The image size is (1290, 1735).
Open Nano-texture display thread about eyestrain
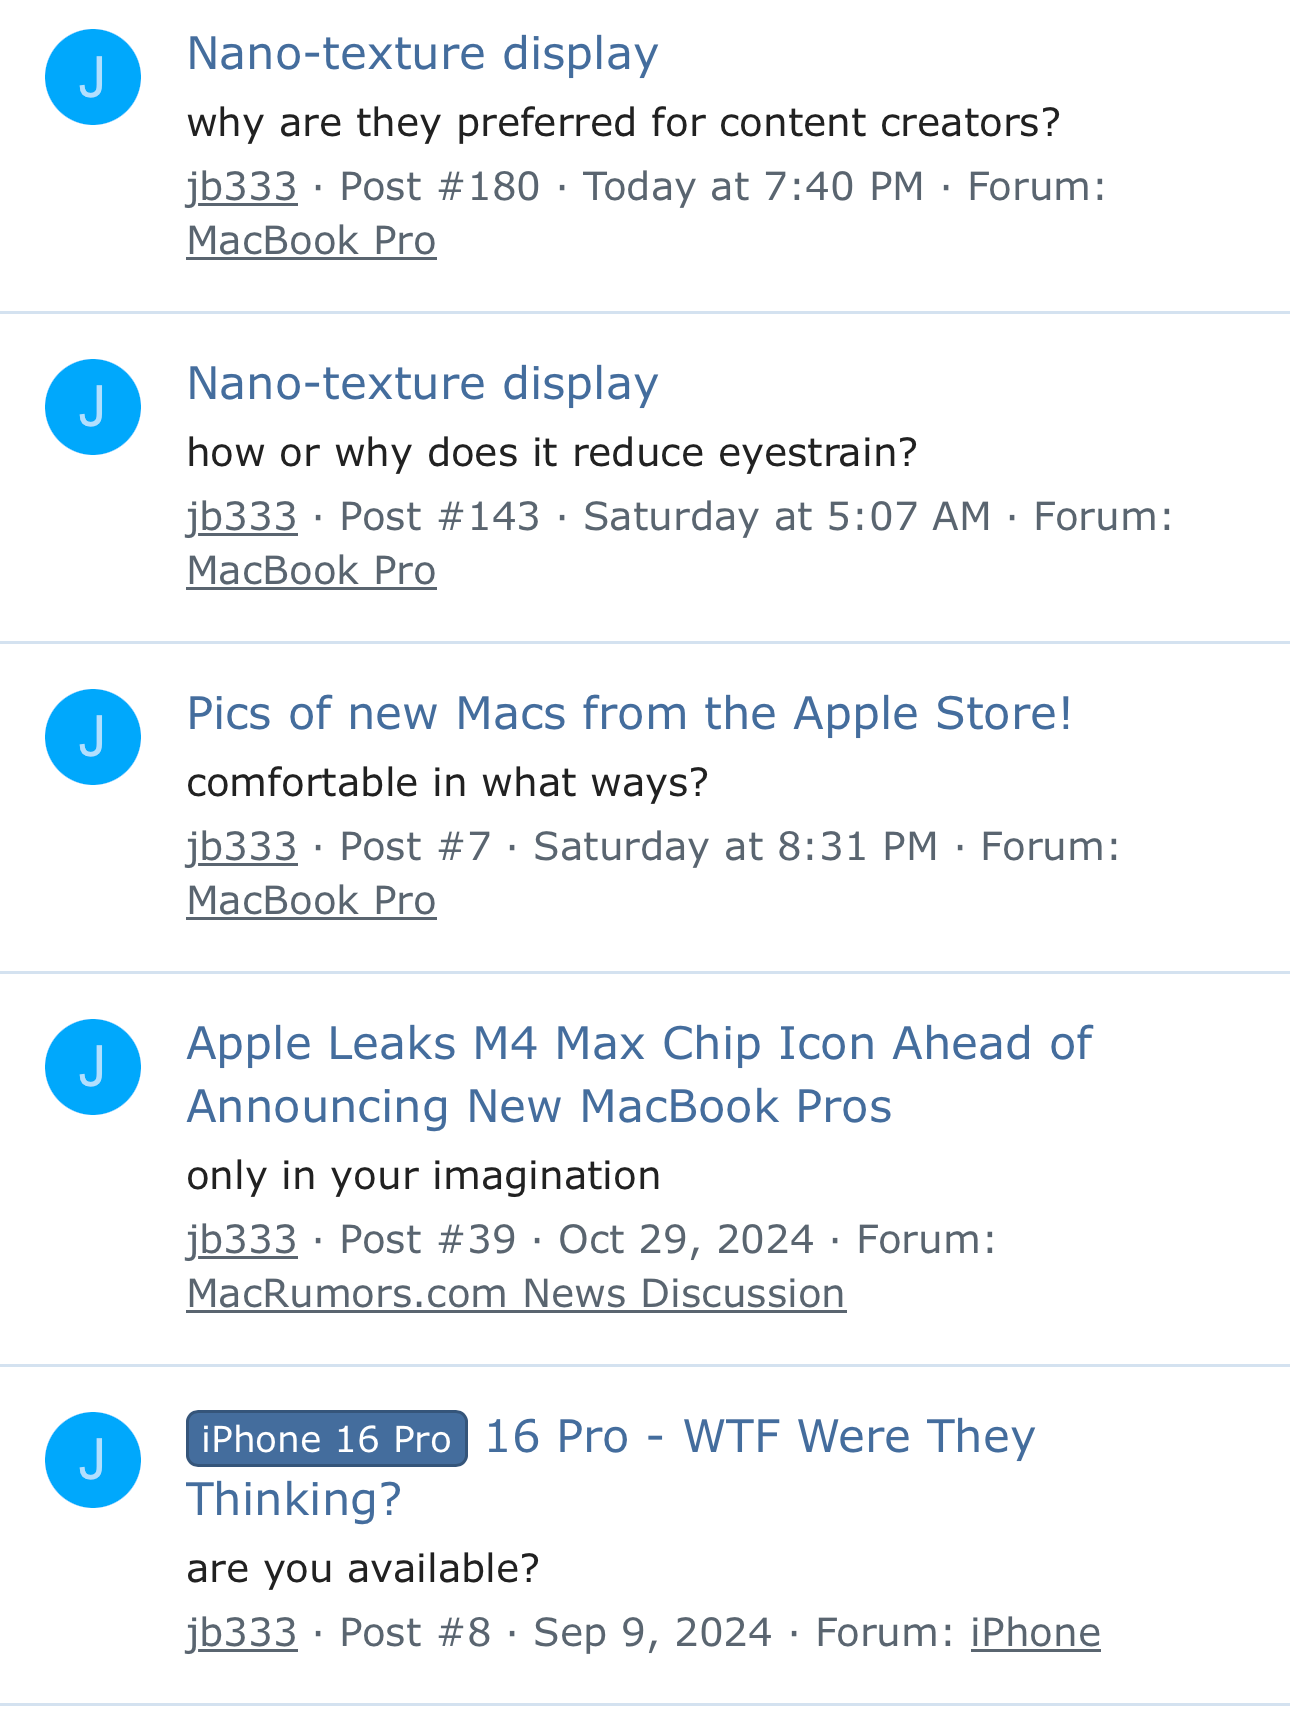coord(422,383)
